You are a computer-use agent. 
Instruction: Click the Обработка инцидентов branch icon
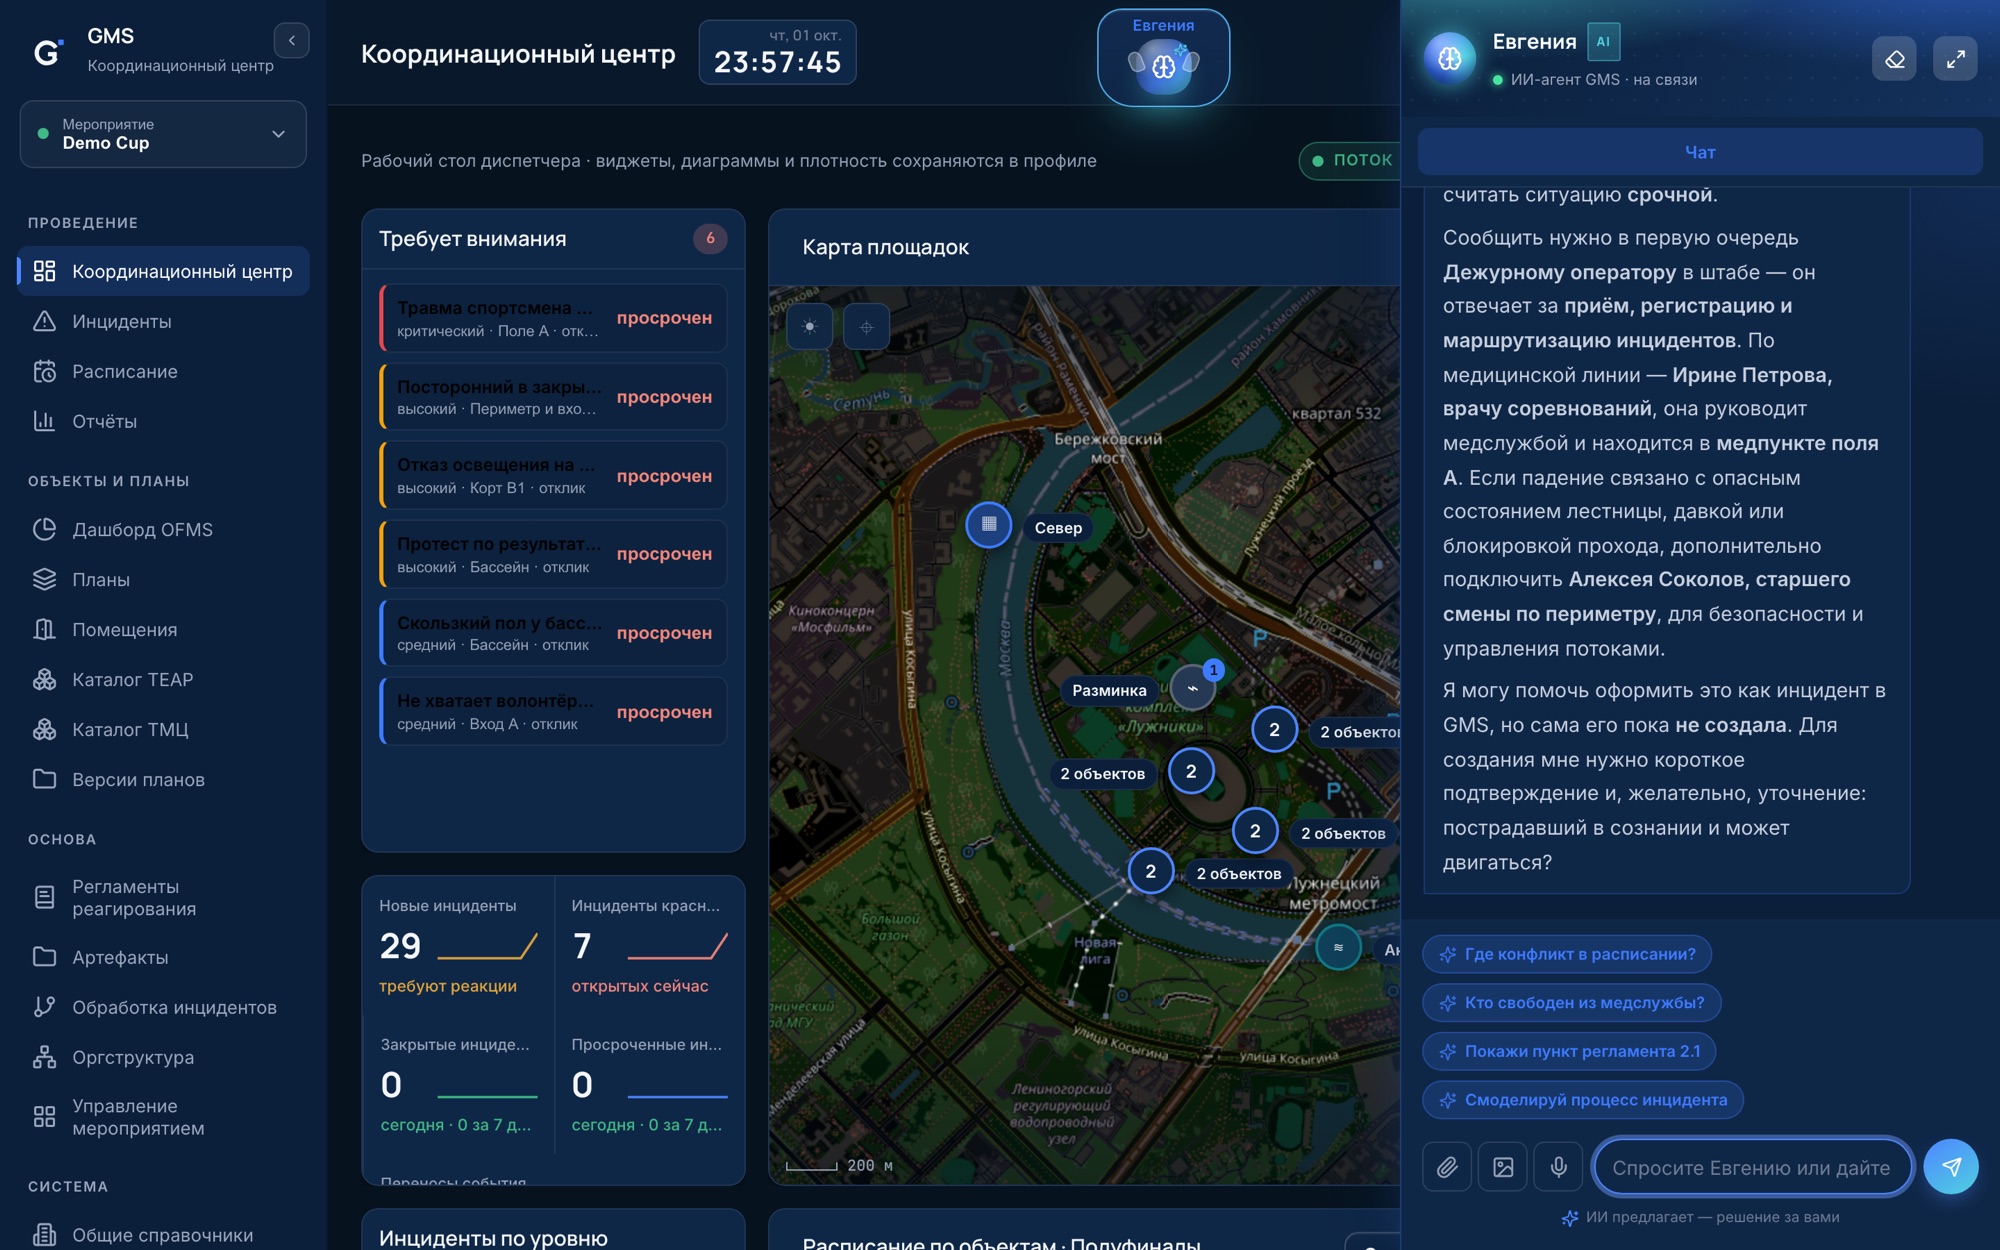[44, 1007]
